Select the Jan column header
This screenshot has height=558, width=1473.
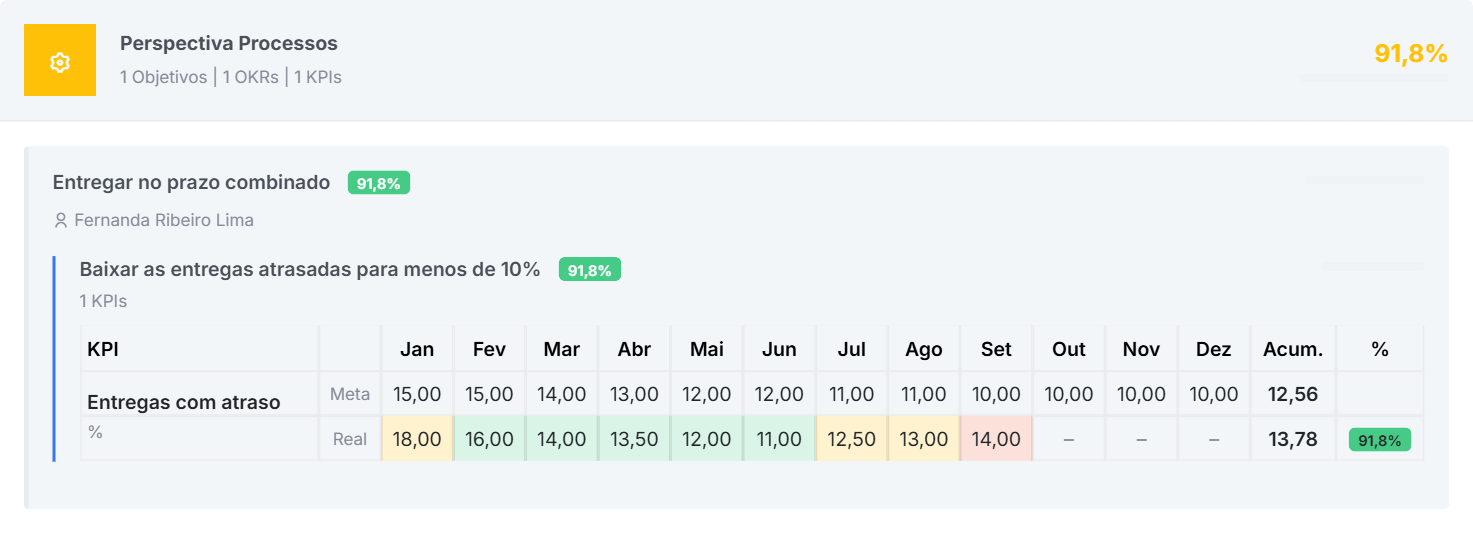417,349
